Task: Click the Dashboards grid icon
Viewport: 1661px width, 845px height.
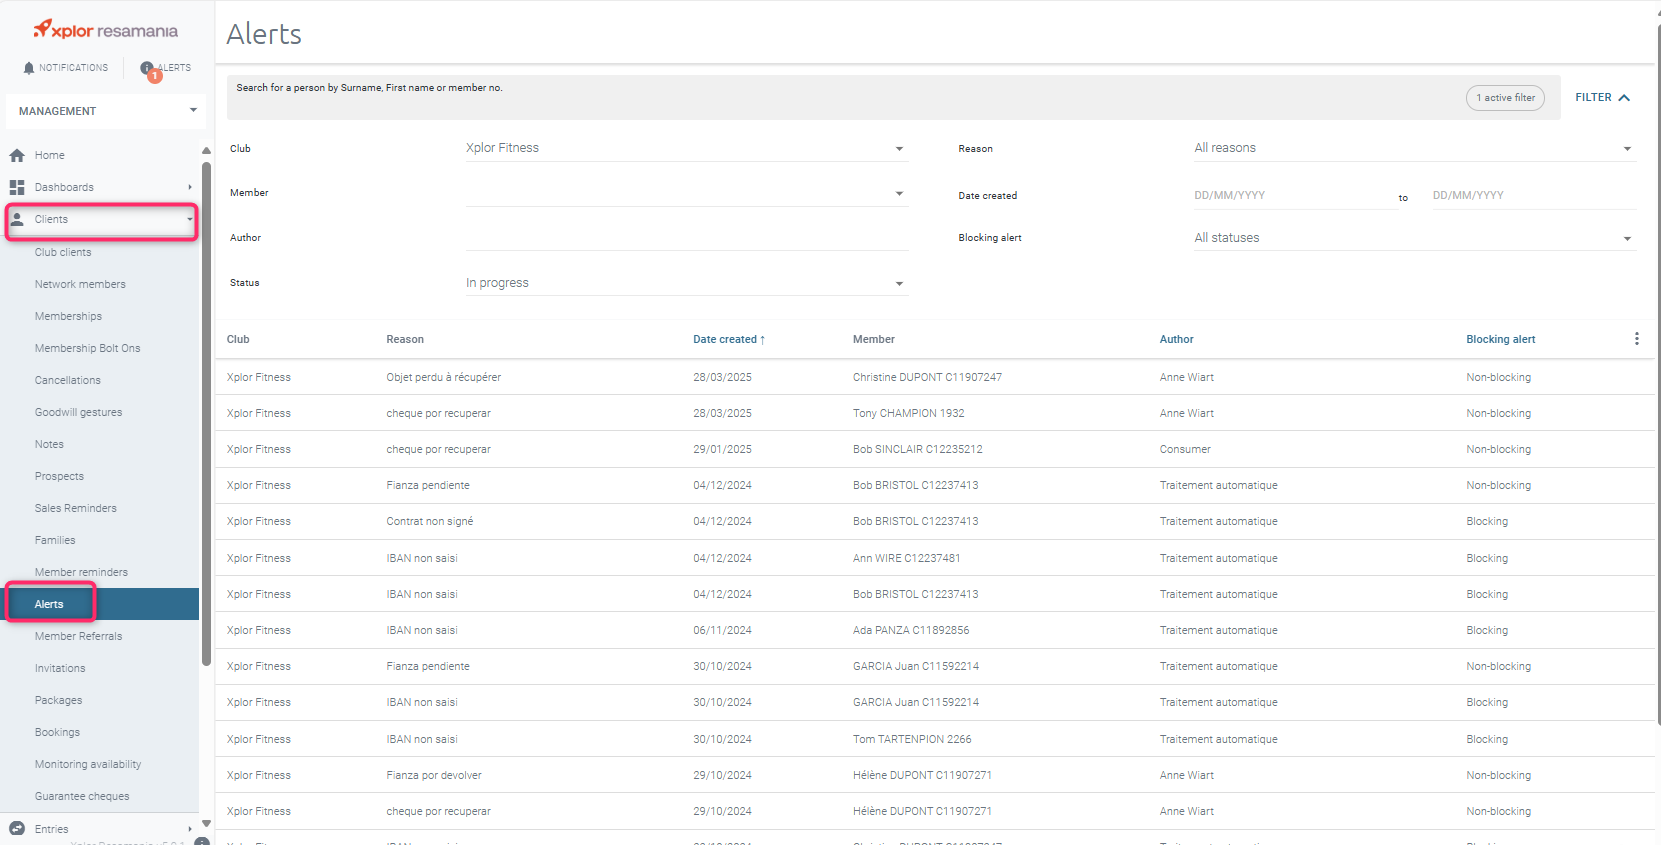Action: pos(17,187)
